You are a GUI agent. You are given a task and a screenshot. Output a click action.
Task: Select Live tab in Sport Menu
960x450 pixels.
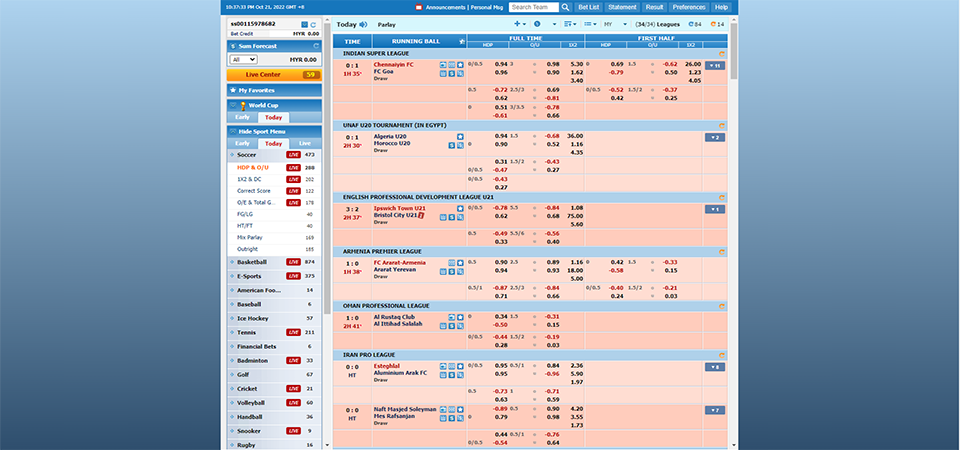[305, 143]
